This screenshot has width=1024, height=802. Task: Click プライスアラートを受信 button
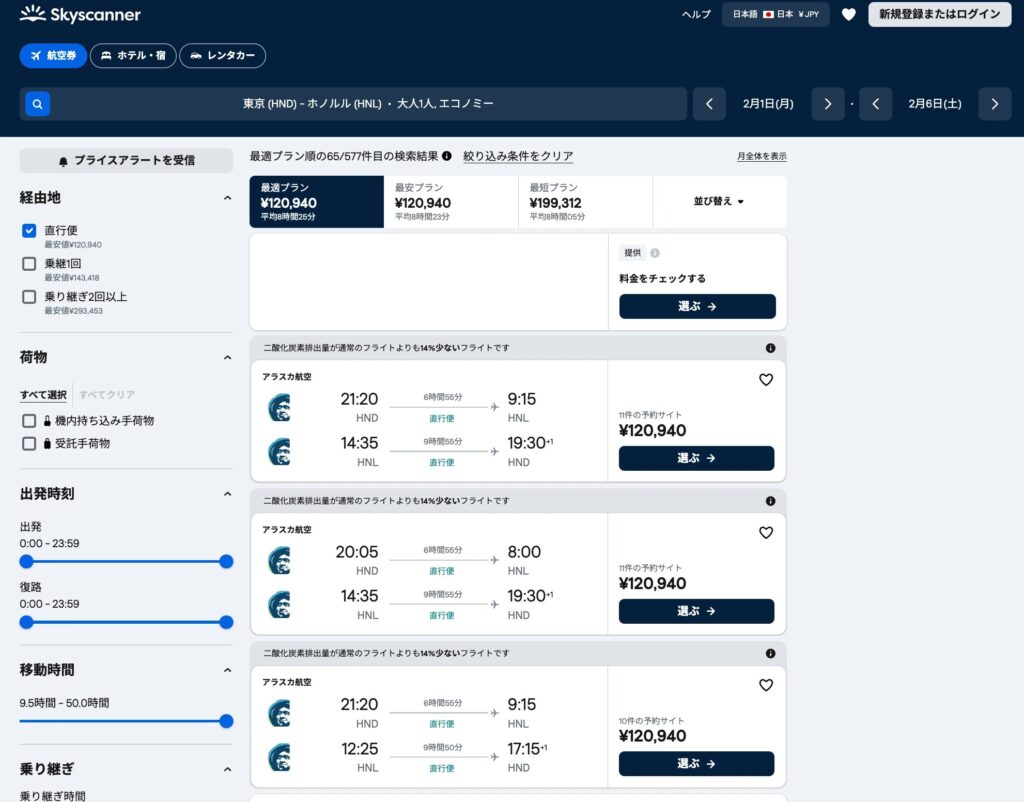(x=126, y=160)
